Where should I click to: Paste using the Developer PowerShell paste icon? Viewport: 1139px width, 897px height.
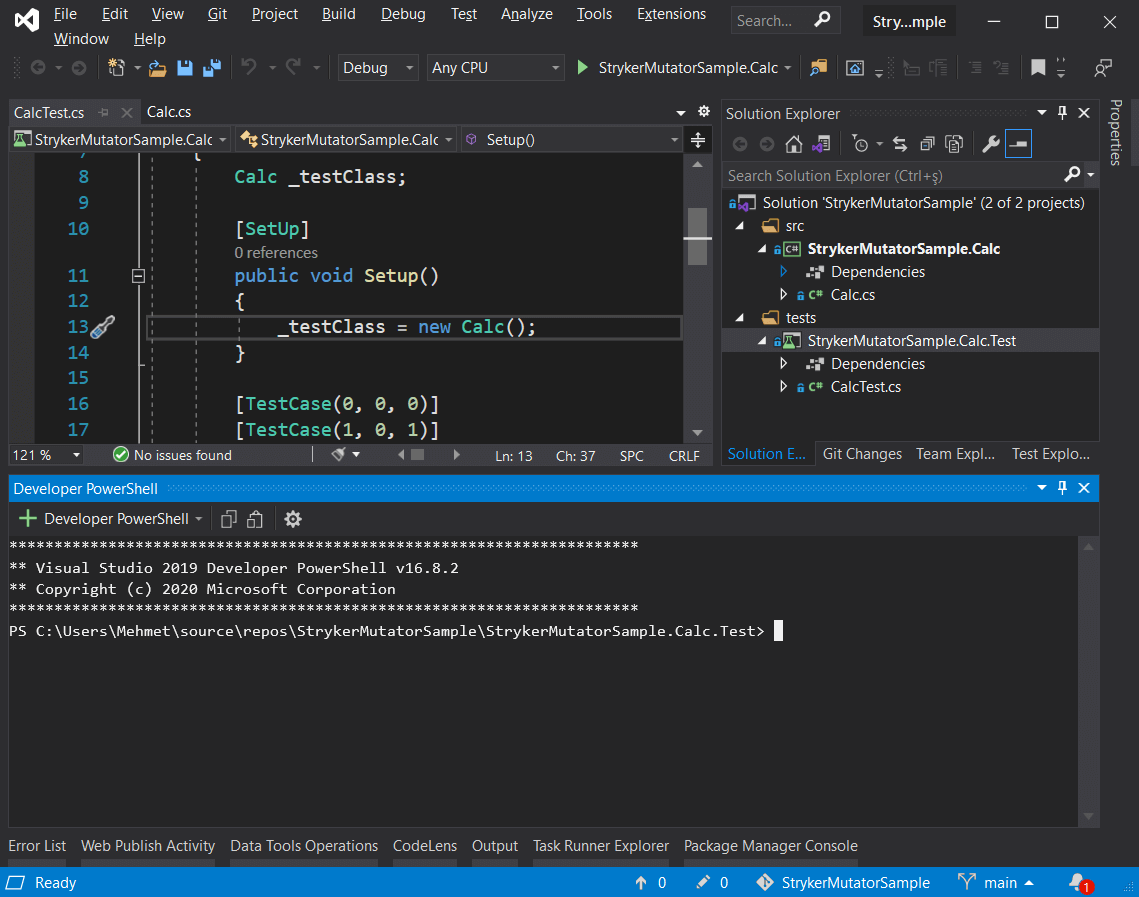coord(255,519)
